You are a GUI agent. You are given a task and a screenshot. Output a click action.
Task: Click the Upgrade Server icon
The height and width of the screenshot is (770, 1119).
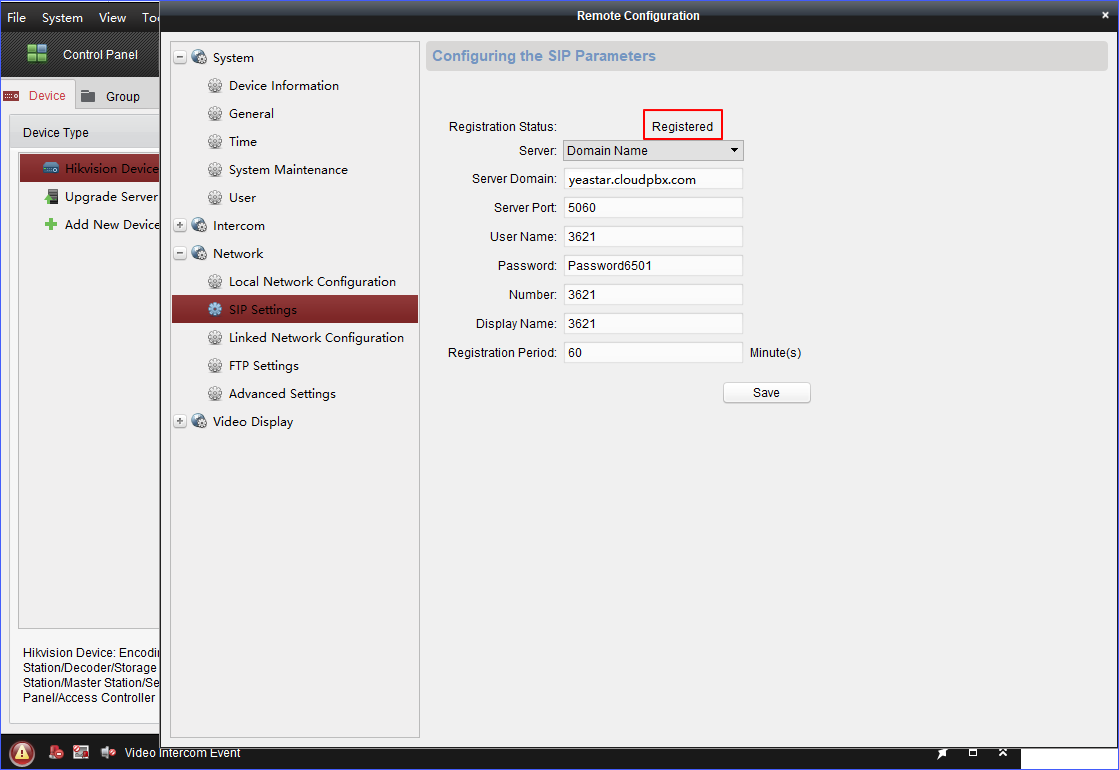tap(51, 197)
